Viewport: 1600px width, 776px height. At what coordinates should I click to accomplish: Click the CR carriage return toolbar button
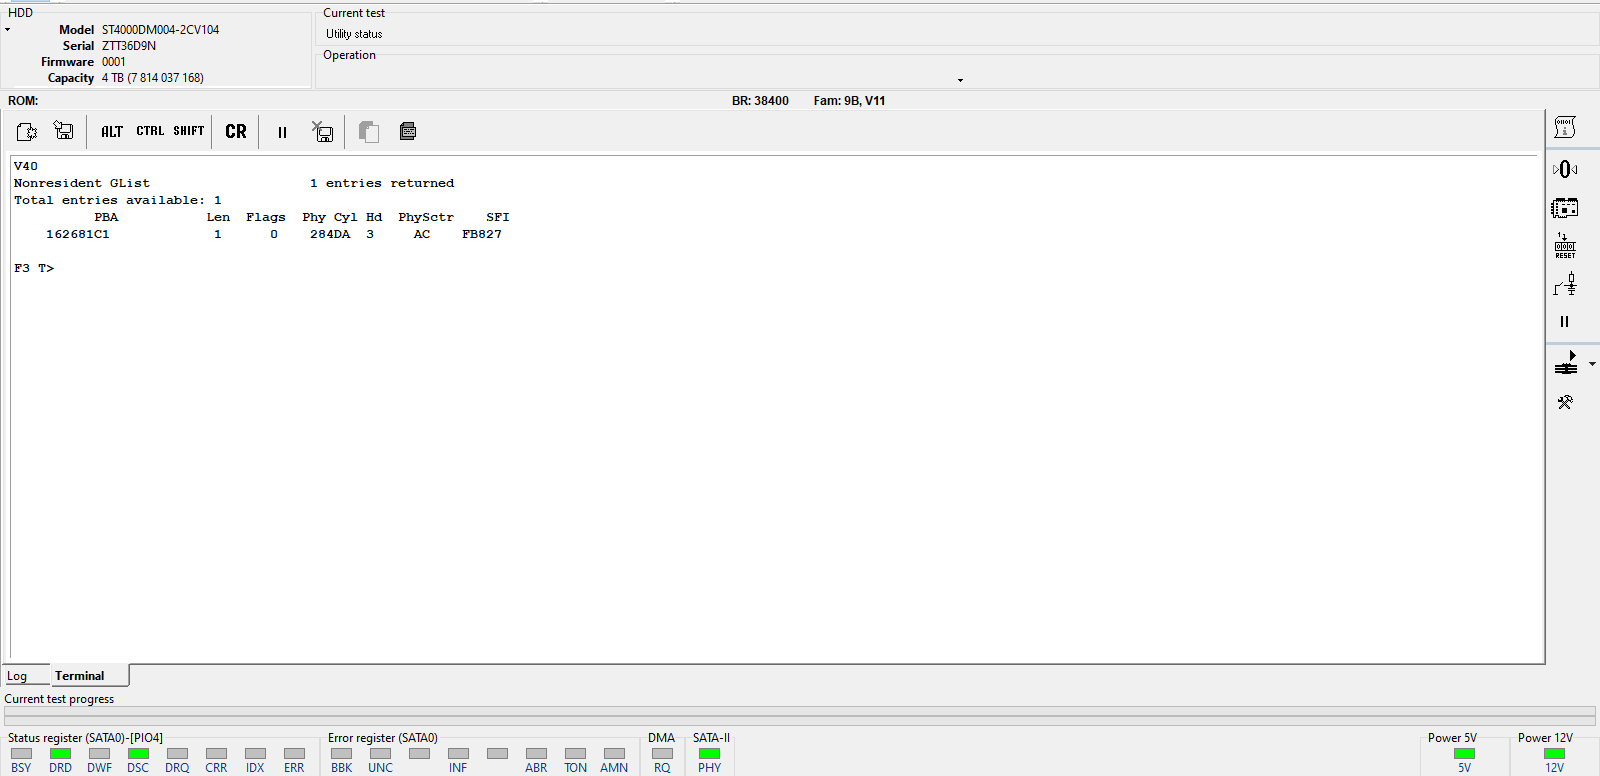(x=236, y=131)
